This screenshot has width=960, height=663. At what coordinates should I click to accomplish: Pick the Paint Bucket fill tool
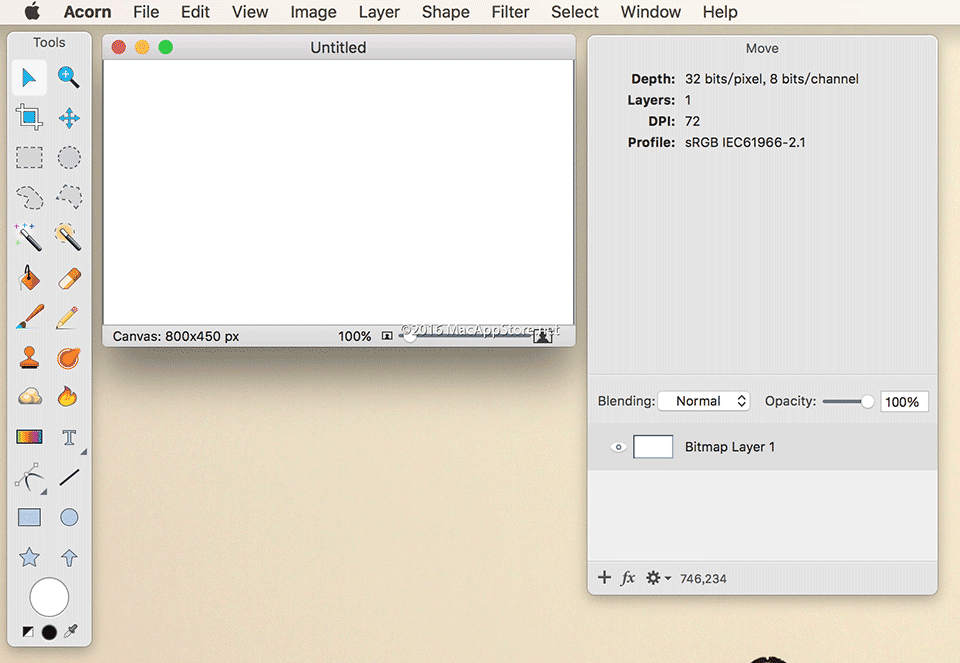pos(29,277)
